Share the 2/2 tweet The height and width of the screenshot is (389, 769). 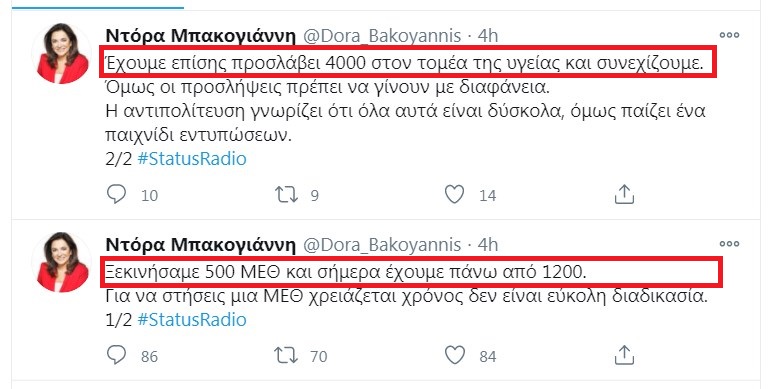click(624, 194)
